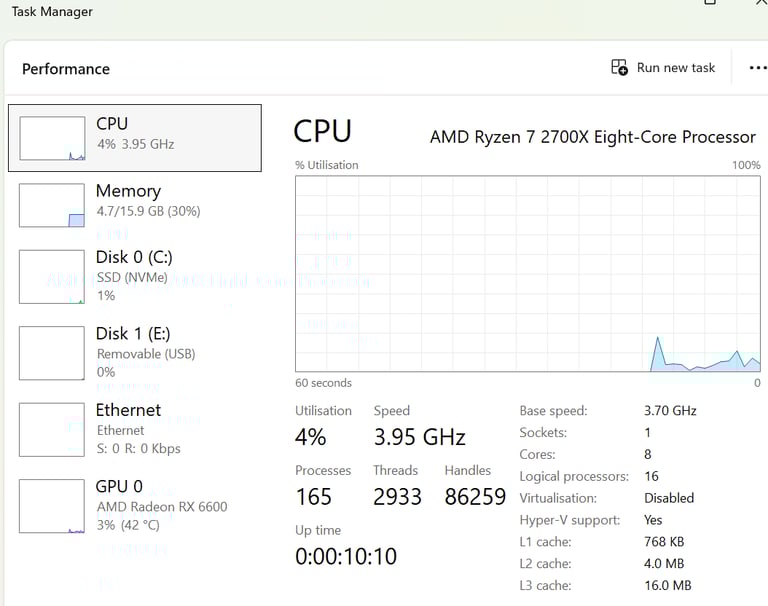Viewport: 768px width, 606px height.
Task: Click the CPU utilisation graph area
Action: point(528,274)
